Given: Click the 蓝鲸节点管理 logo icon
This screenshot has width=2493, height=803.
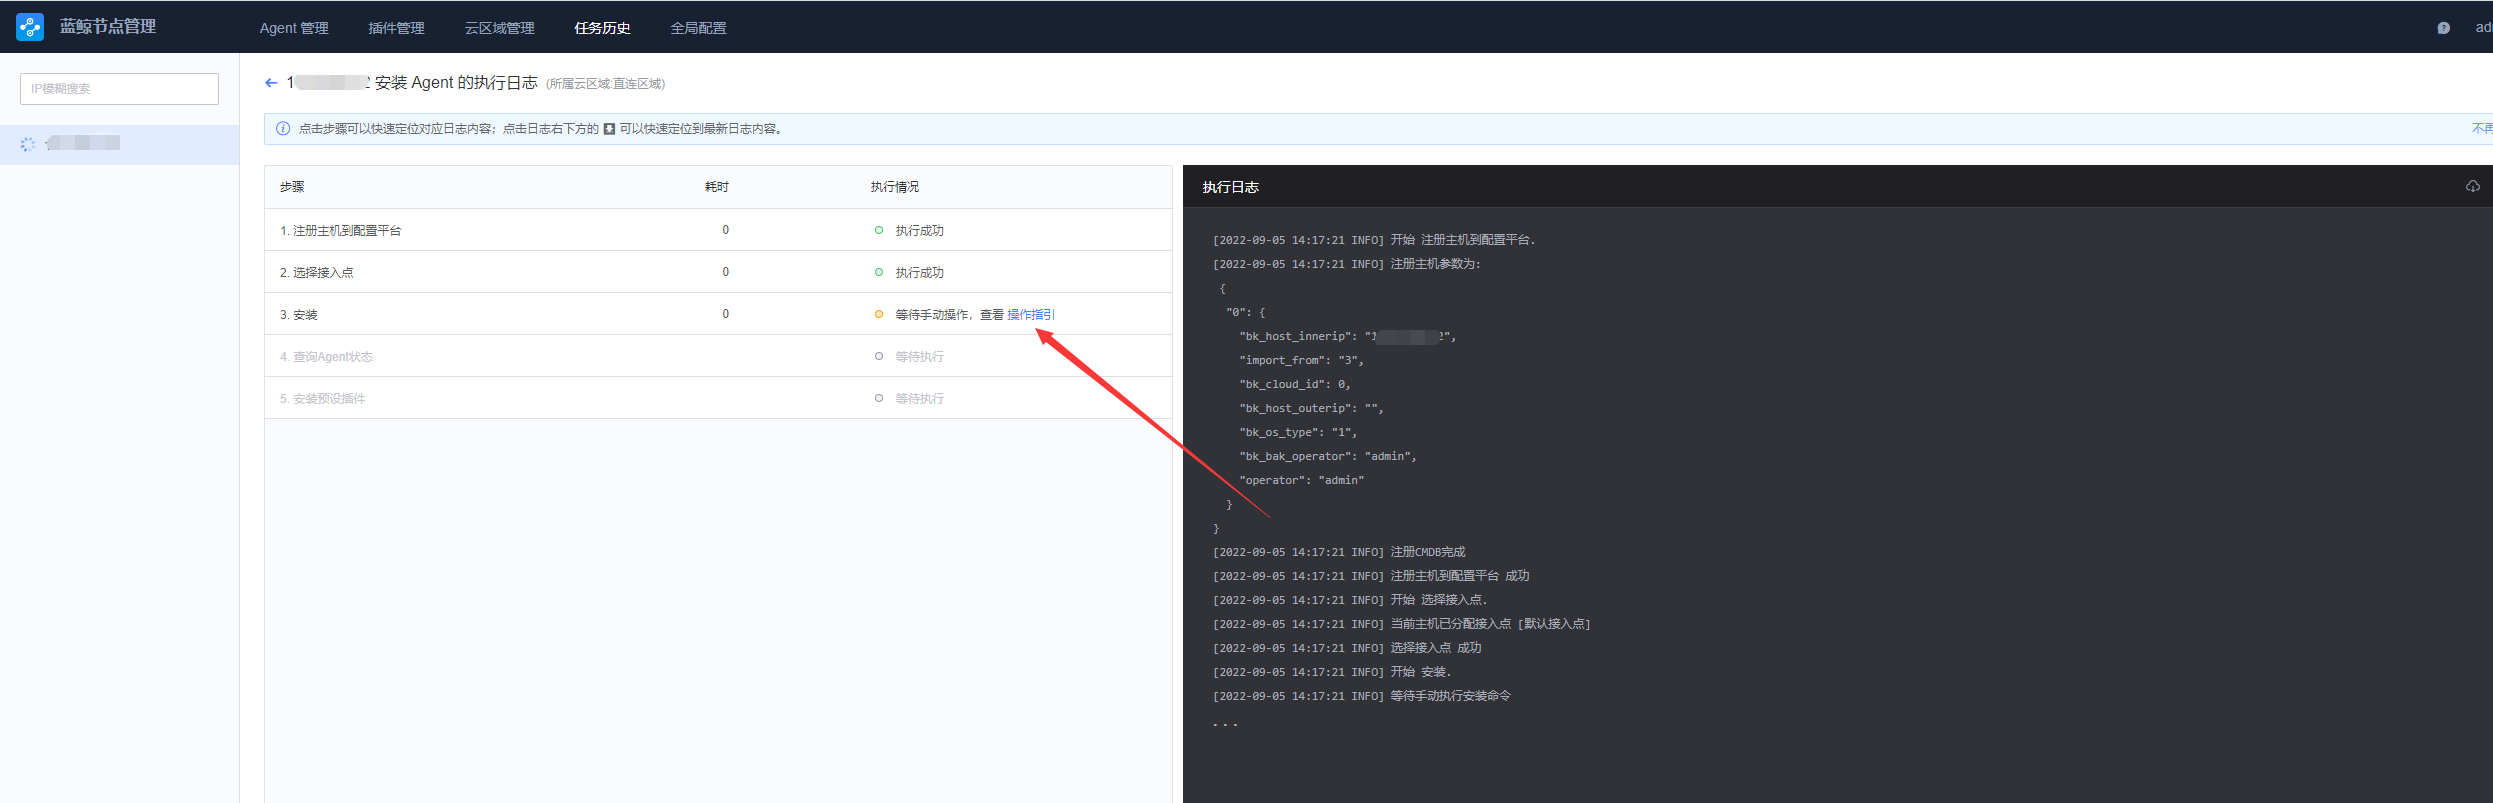Looking at the screenshot, I should coord(30,27).
